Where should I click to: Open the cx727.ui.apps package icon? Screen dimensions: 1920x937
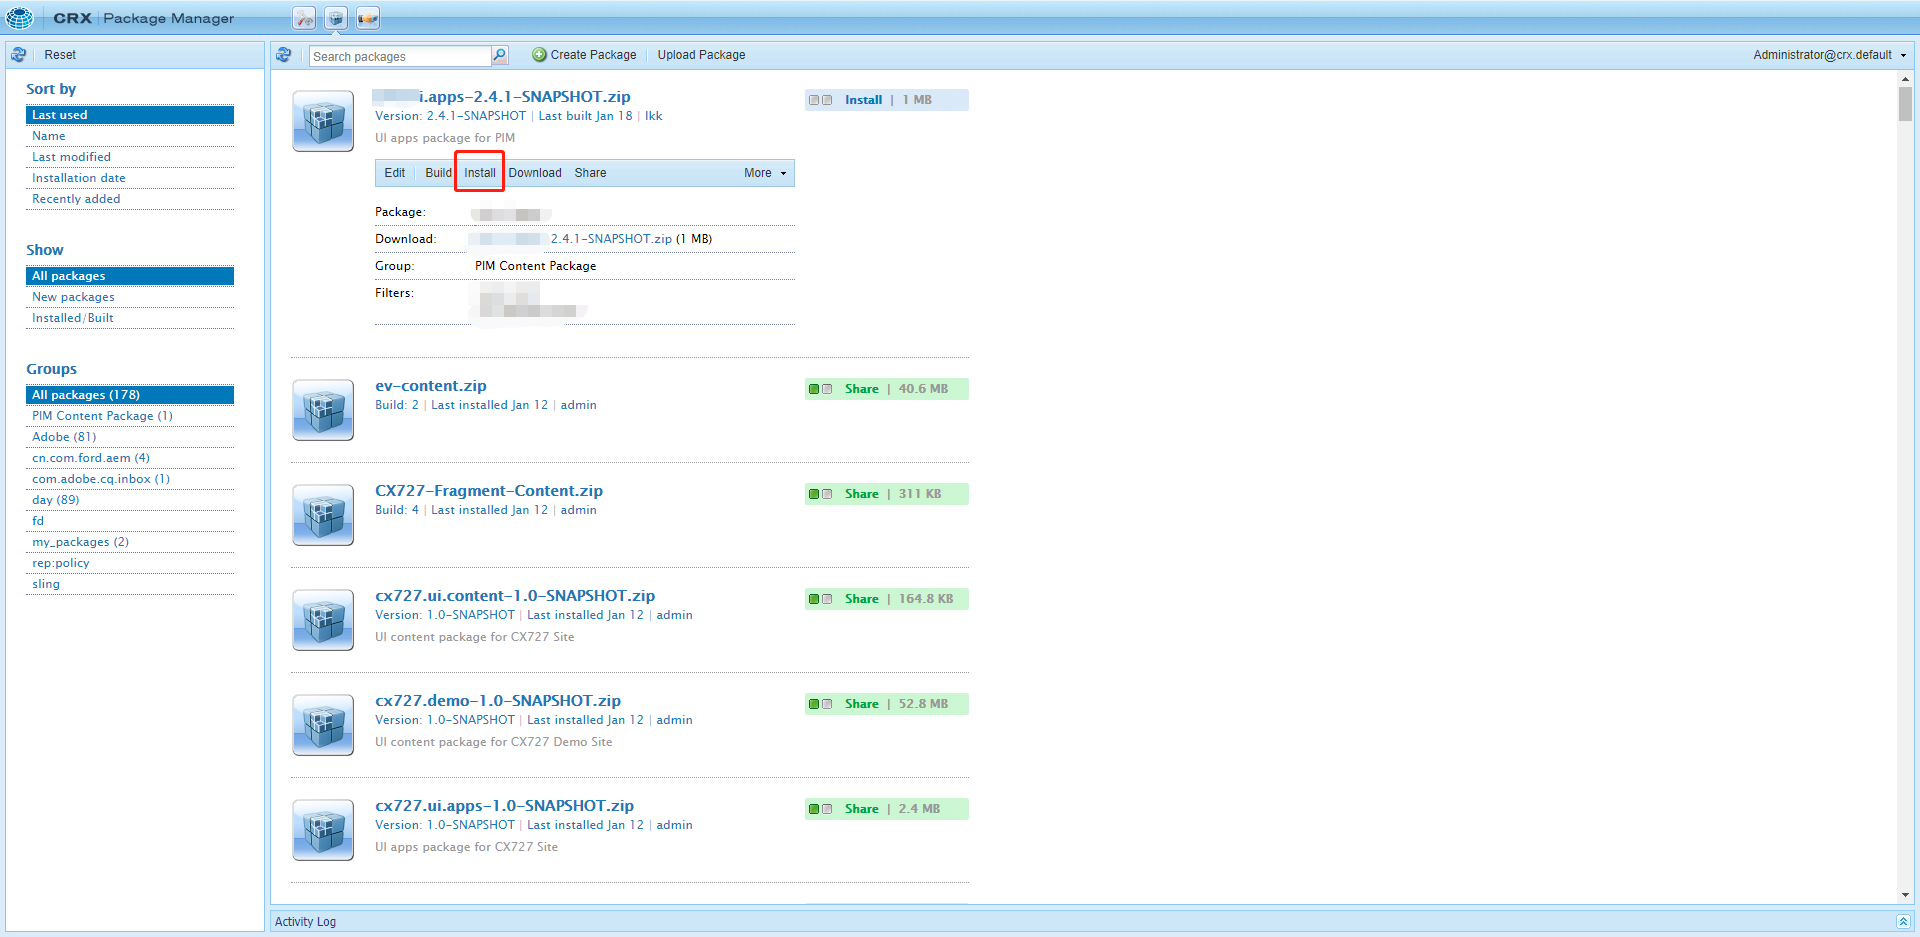[x=323, y=830]
